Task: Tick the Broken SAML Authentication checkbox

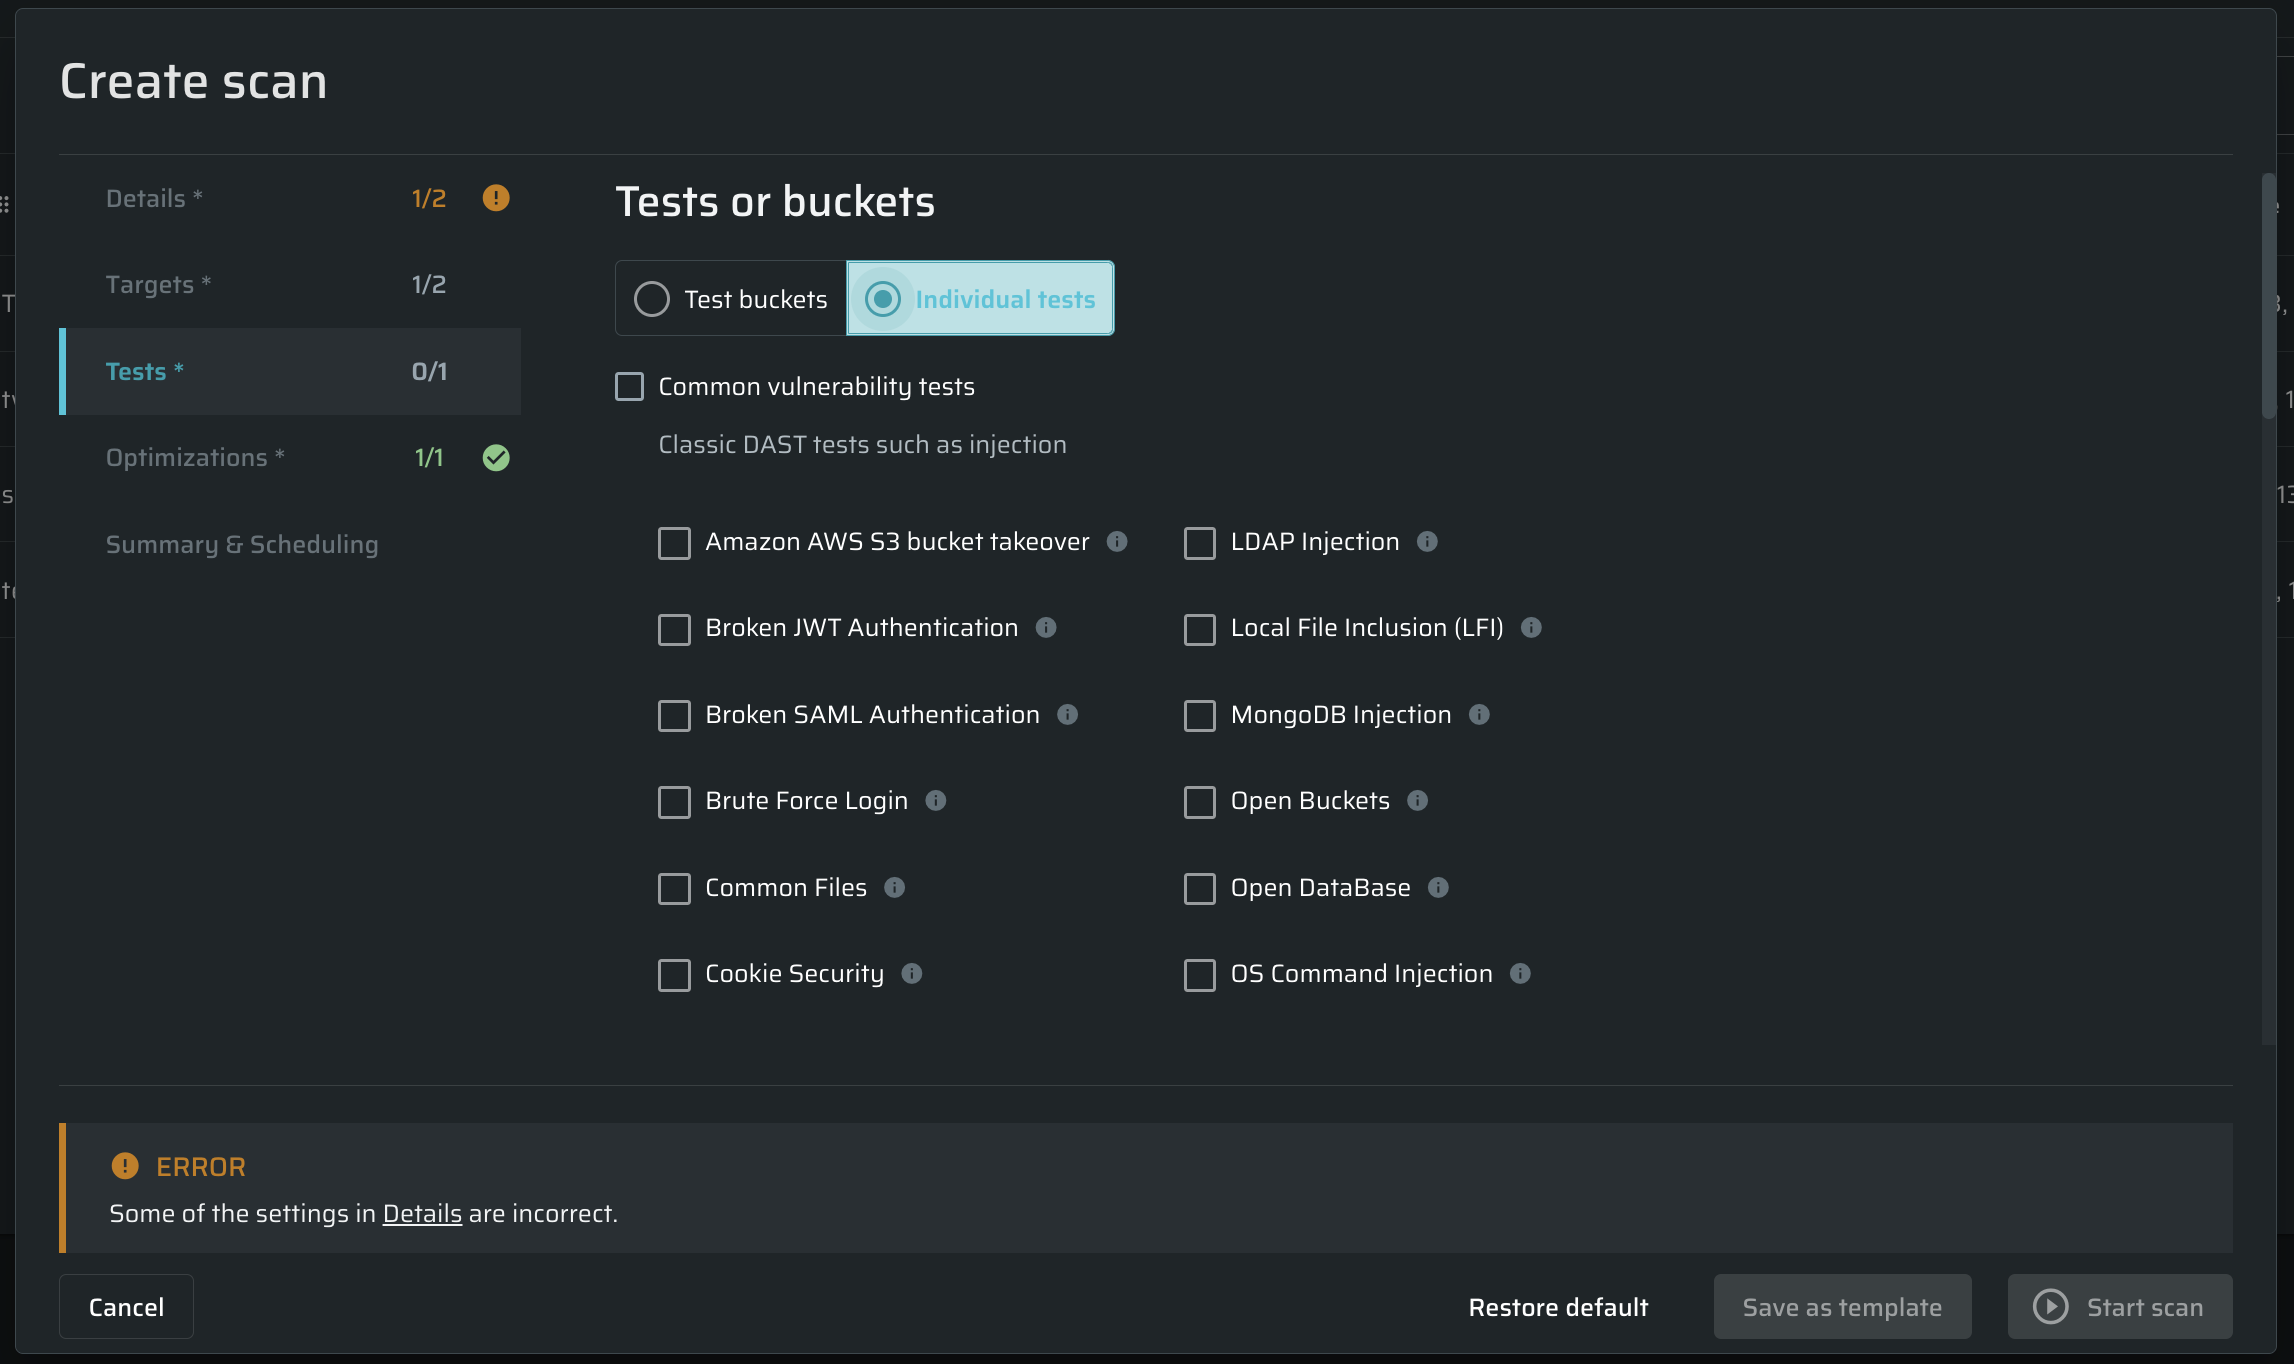Action: [674, 715]
